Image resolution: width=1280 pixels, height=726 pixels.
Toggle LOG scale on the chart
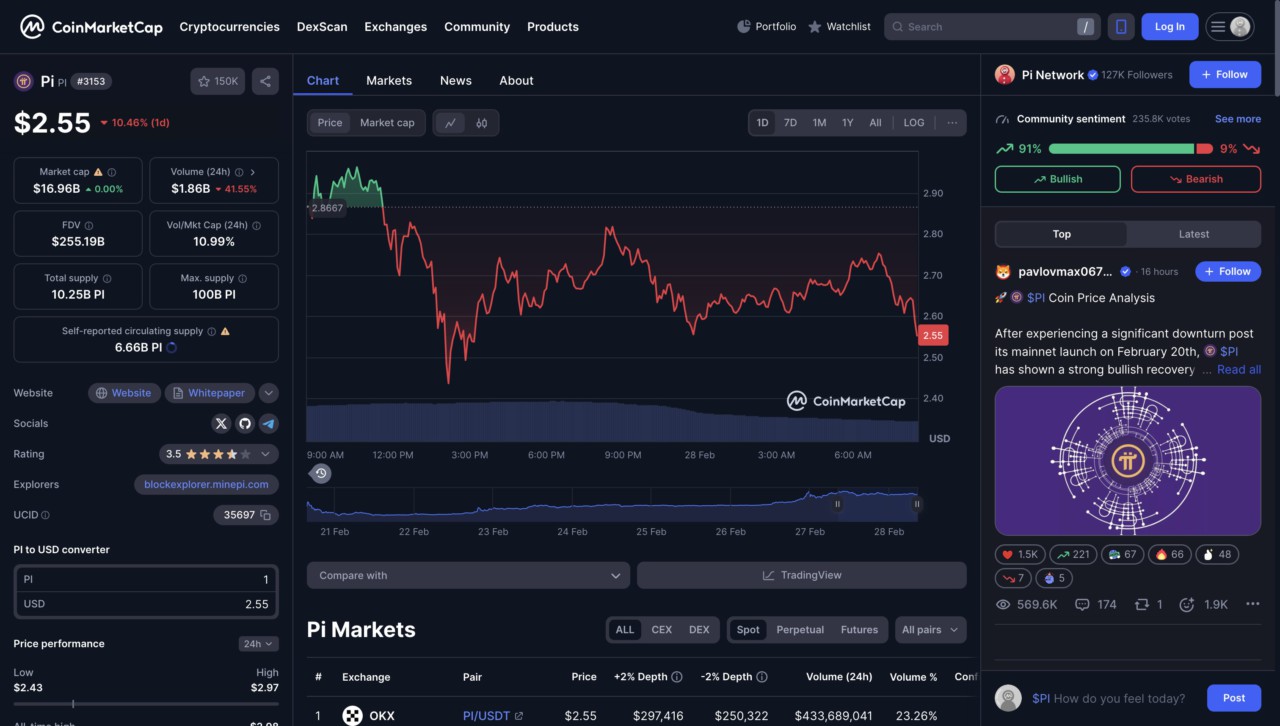tap(914, 123)
